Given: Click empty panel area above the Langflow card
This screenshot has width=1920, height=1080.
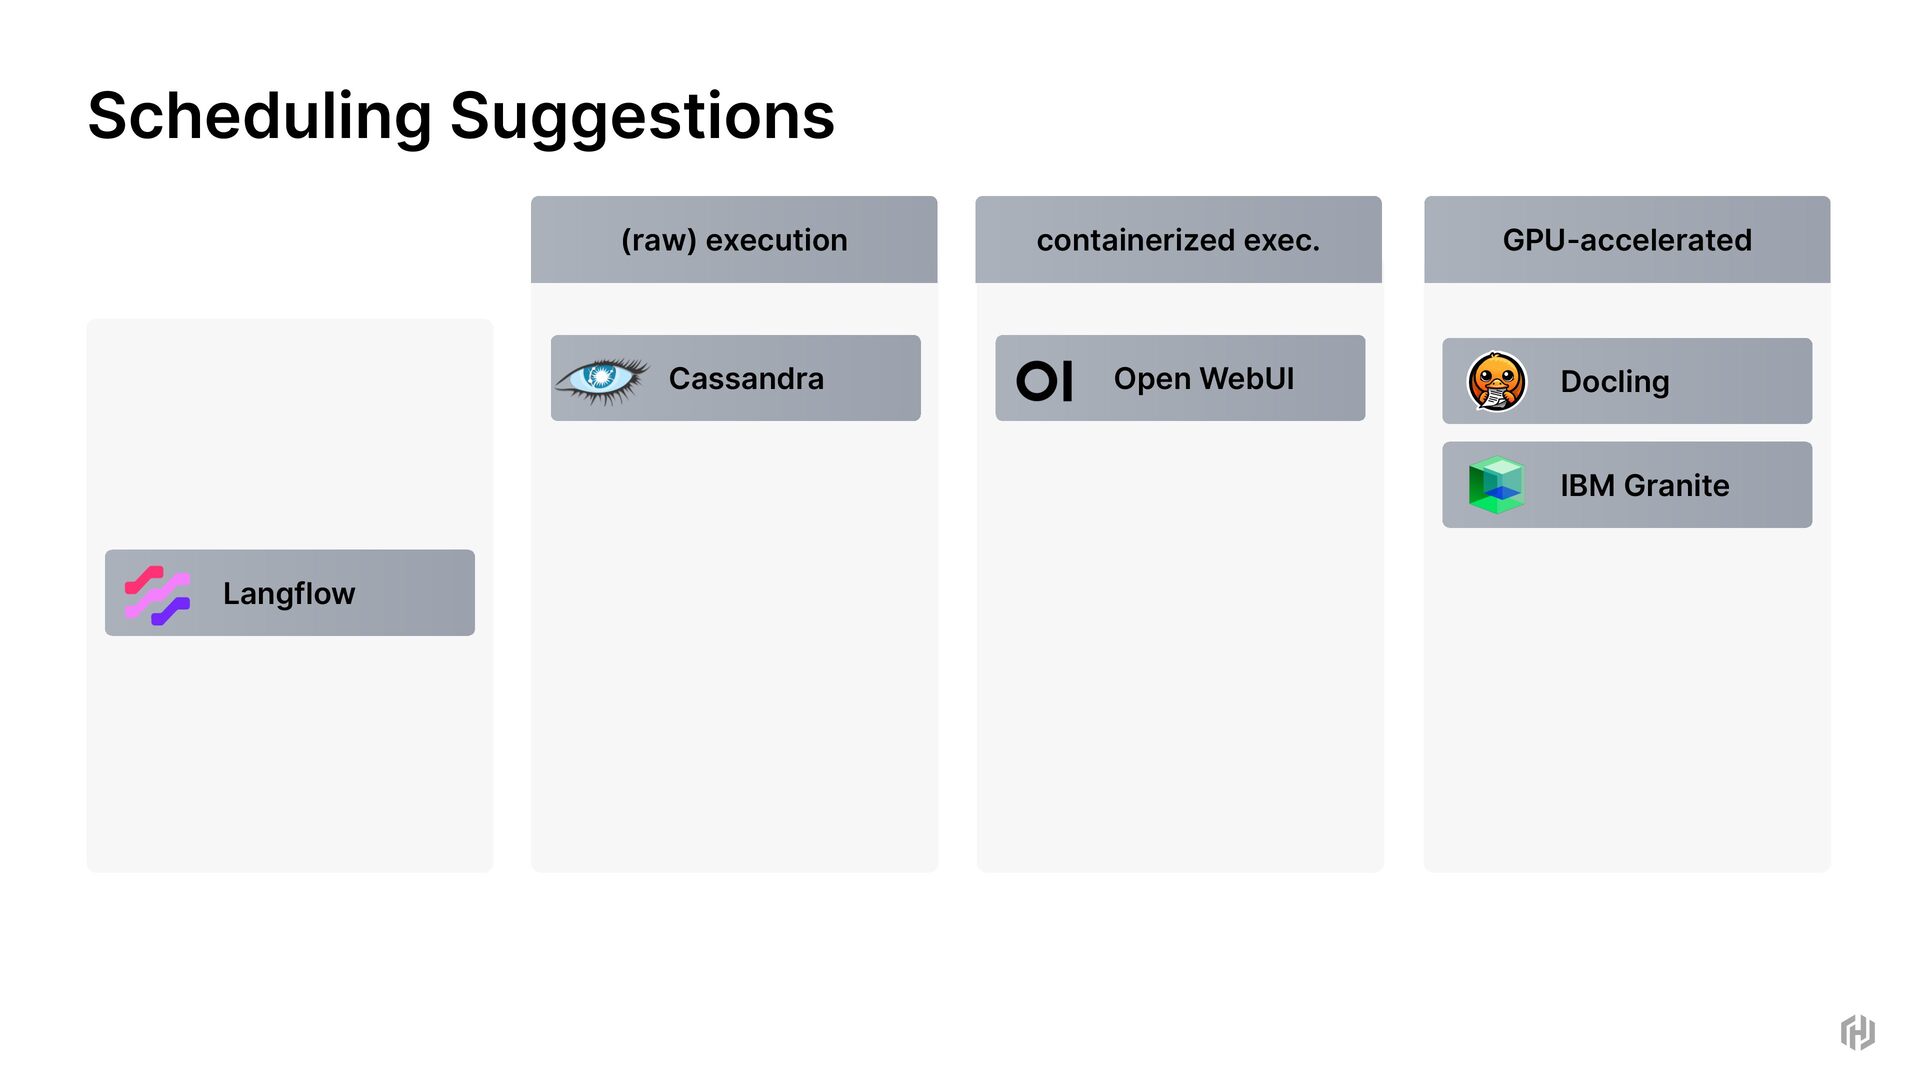Looking at the screenshot, I should [289, 430].
